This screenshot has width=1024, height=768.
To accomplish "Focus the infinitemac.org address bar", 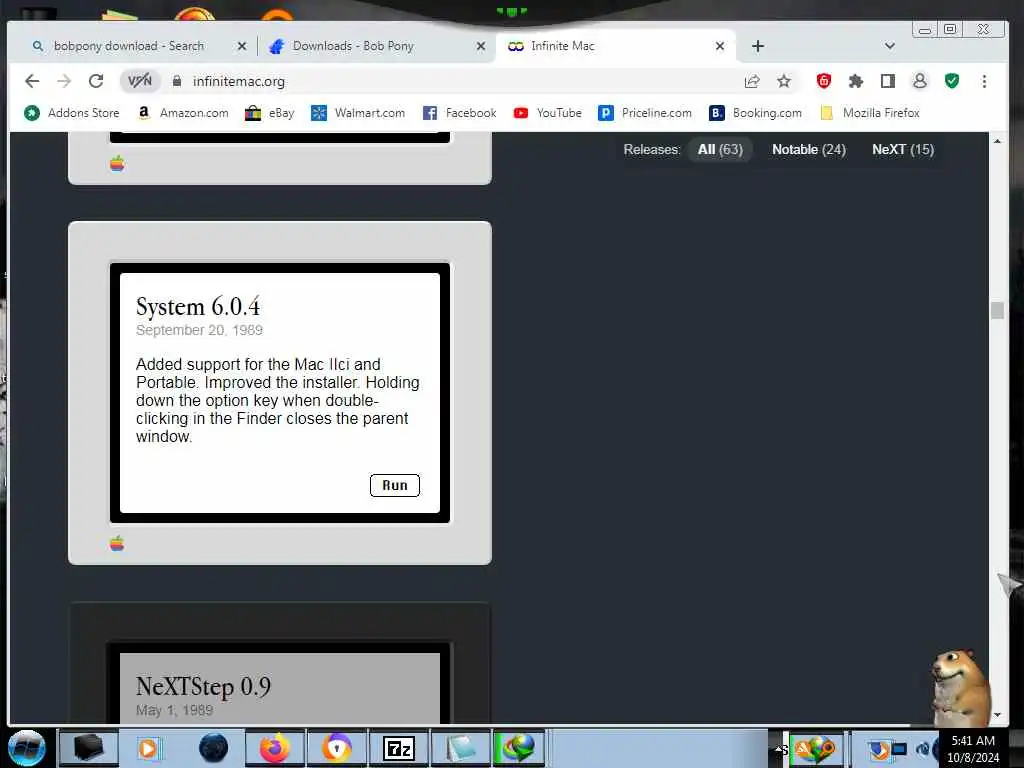I will [457, 81].
